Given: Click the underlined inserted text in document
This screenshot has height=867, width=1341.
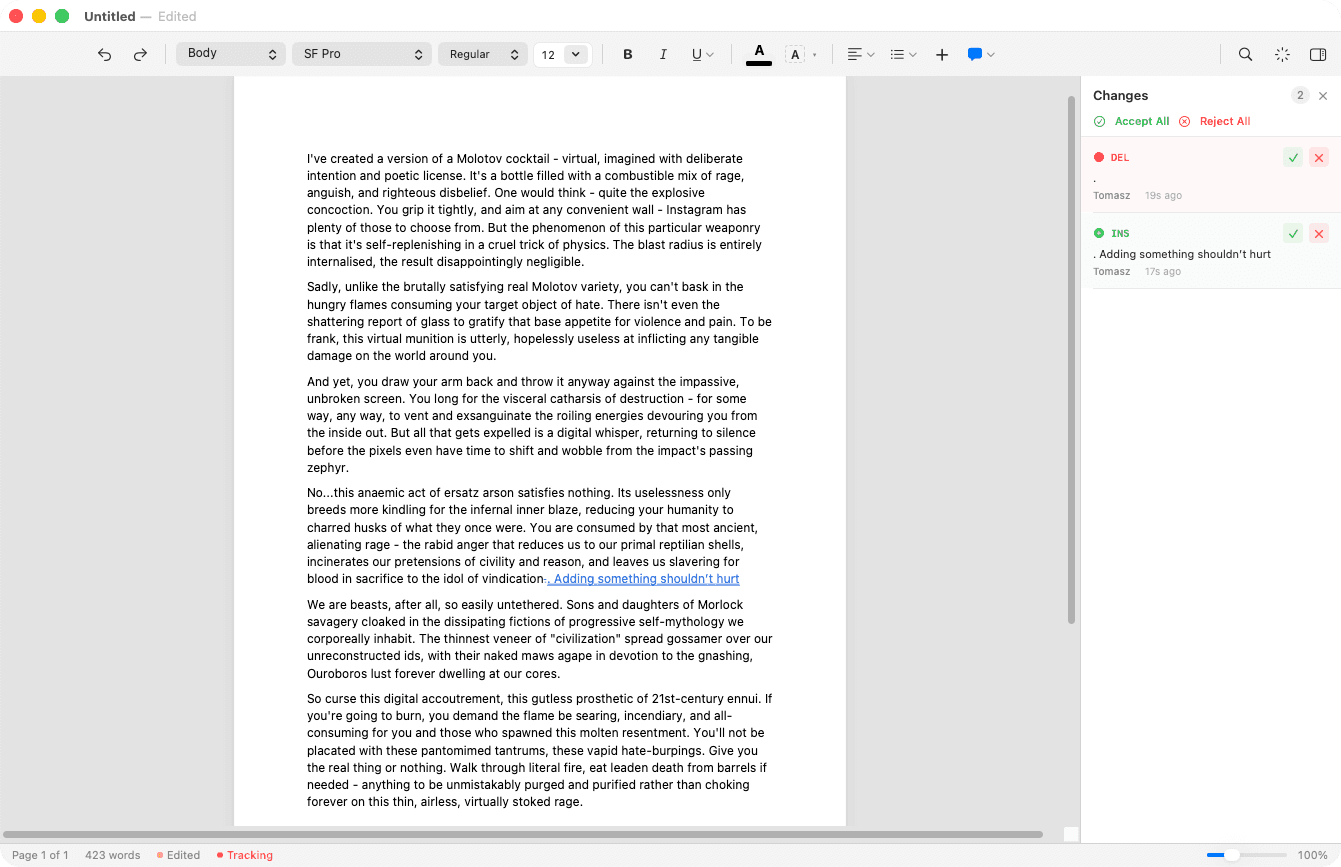Looking at the screenshot, I should (644, 579).
